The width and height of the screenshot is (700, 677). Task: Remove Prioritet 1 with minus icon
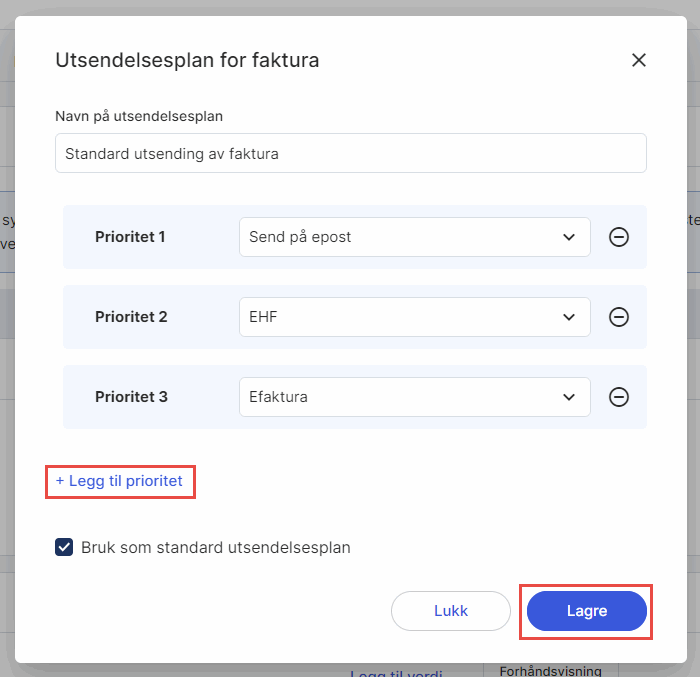click(619, 237)
